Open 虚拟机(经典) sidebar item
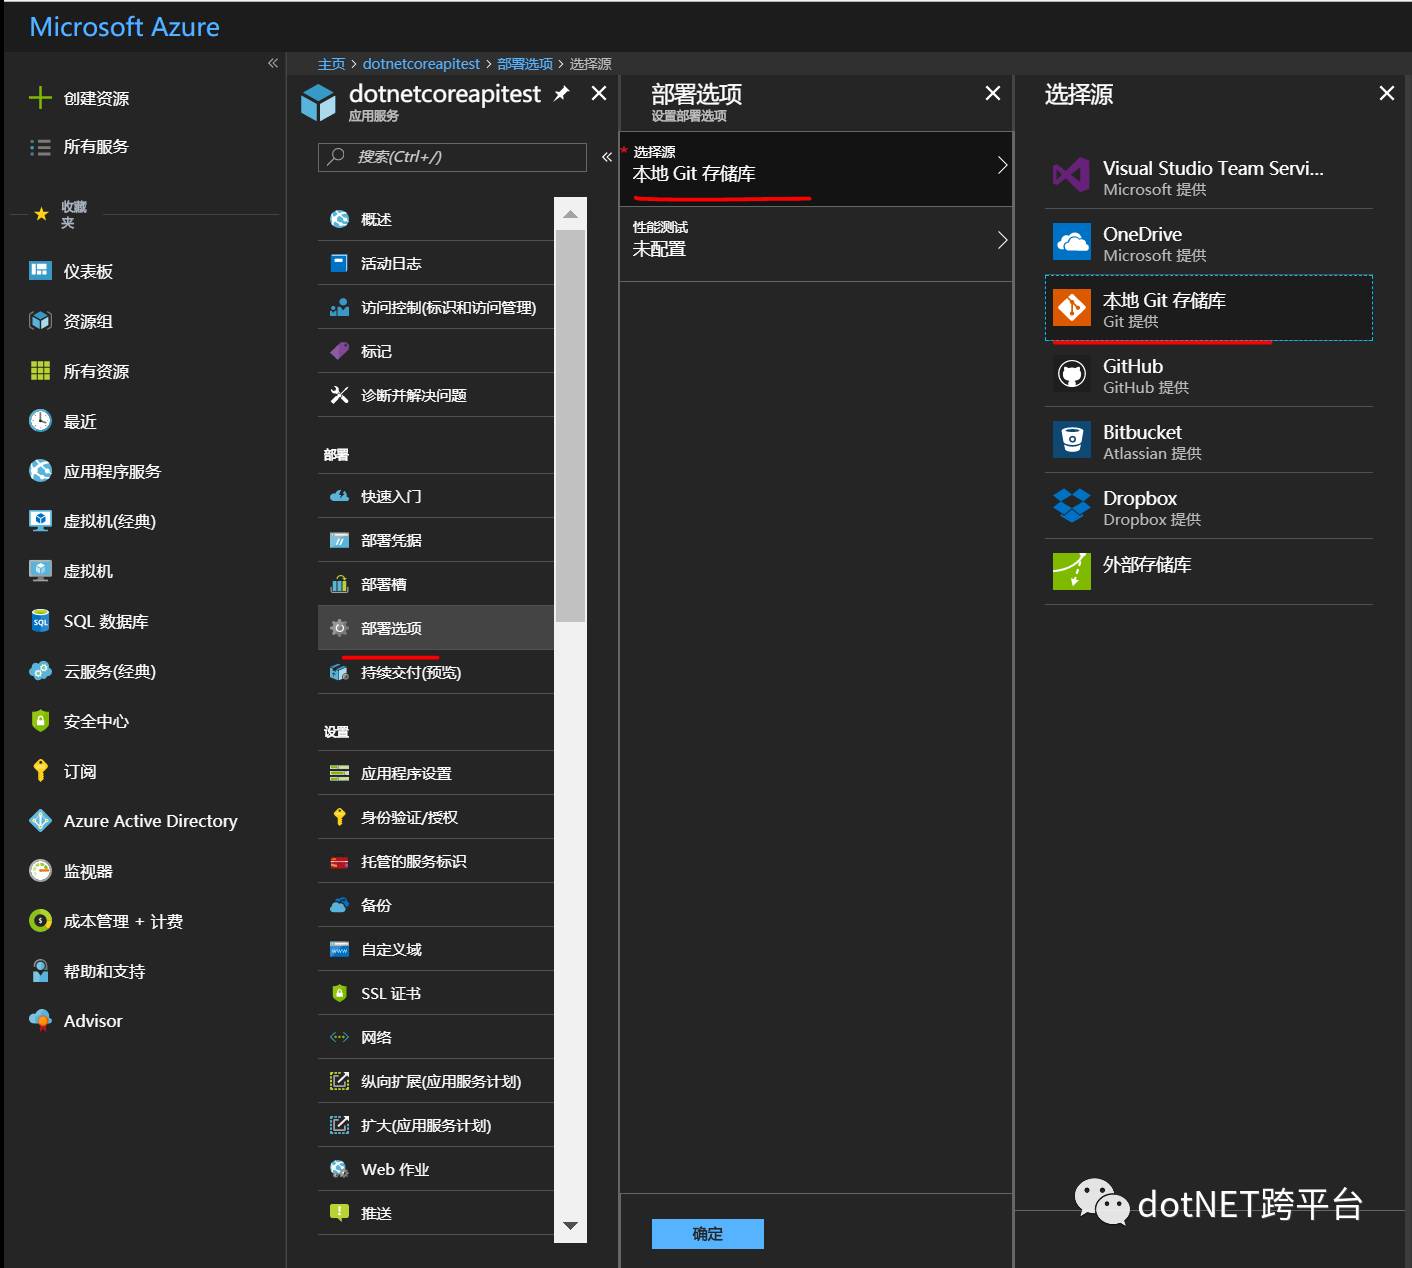 (x=144, y=521)
